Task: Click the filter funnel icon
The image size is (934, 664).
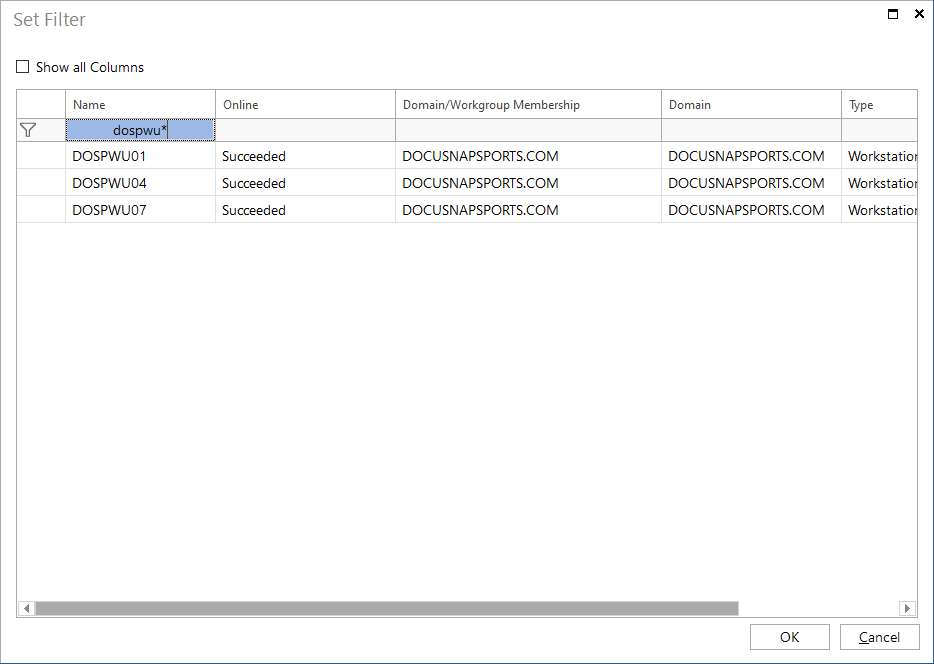Action: [28, 130]
